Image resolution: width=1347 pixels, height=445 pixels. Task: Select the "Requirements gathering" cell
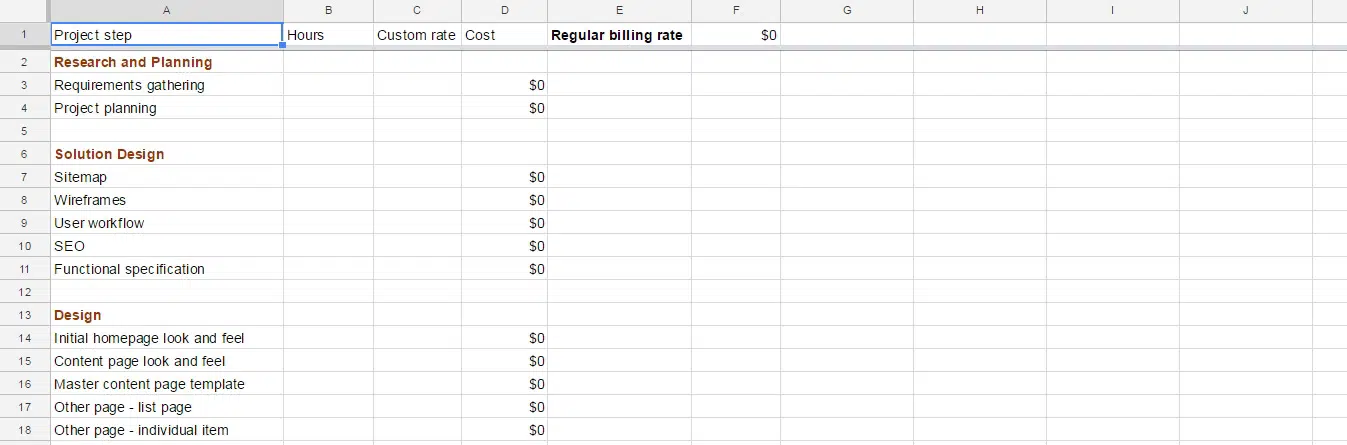tap(129, 85)
